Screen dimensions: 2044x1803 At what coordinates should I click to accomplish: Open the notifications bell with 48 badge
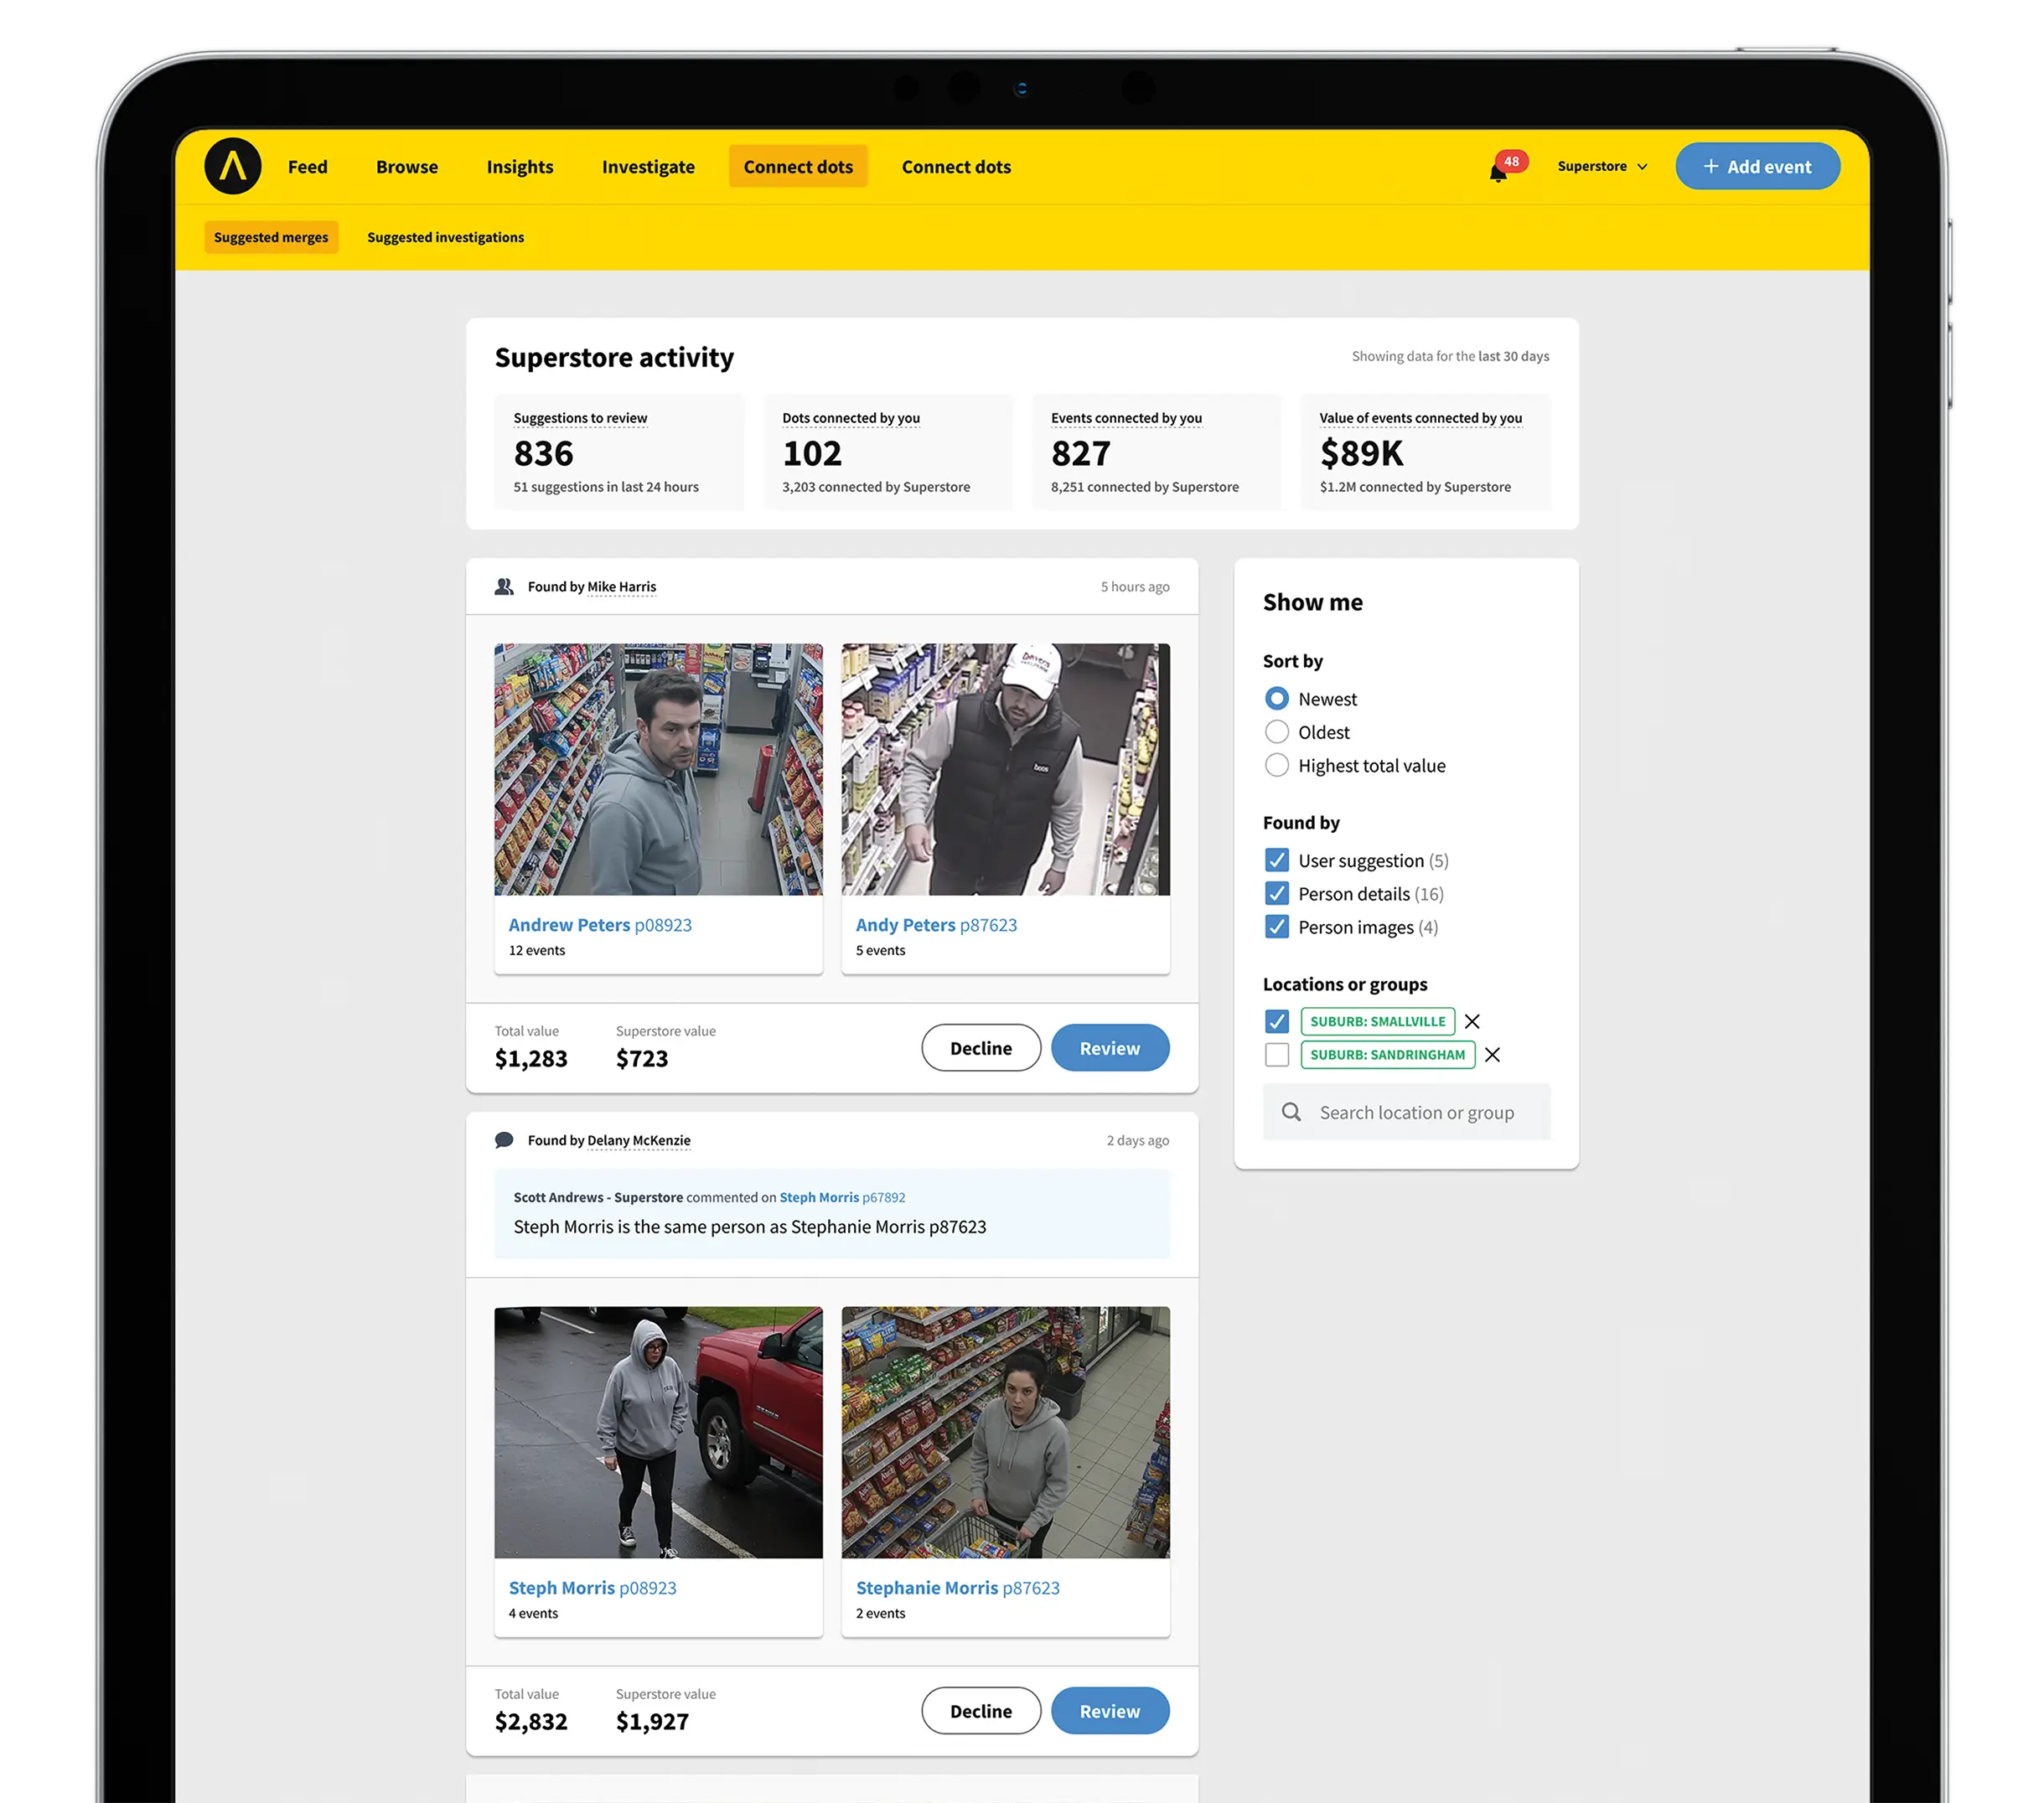pos(1497,172)
